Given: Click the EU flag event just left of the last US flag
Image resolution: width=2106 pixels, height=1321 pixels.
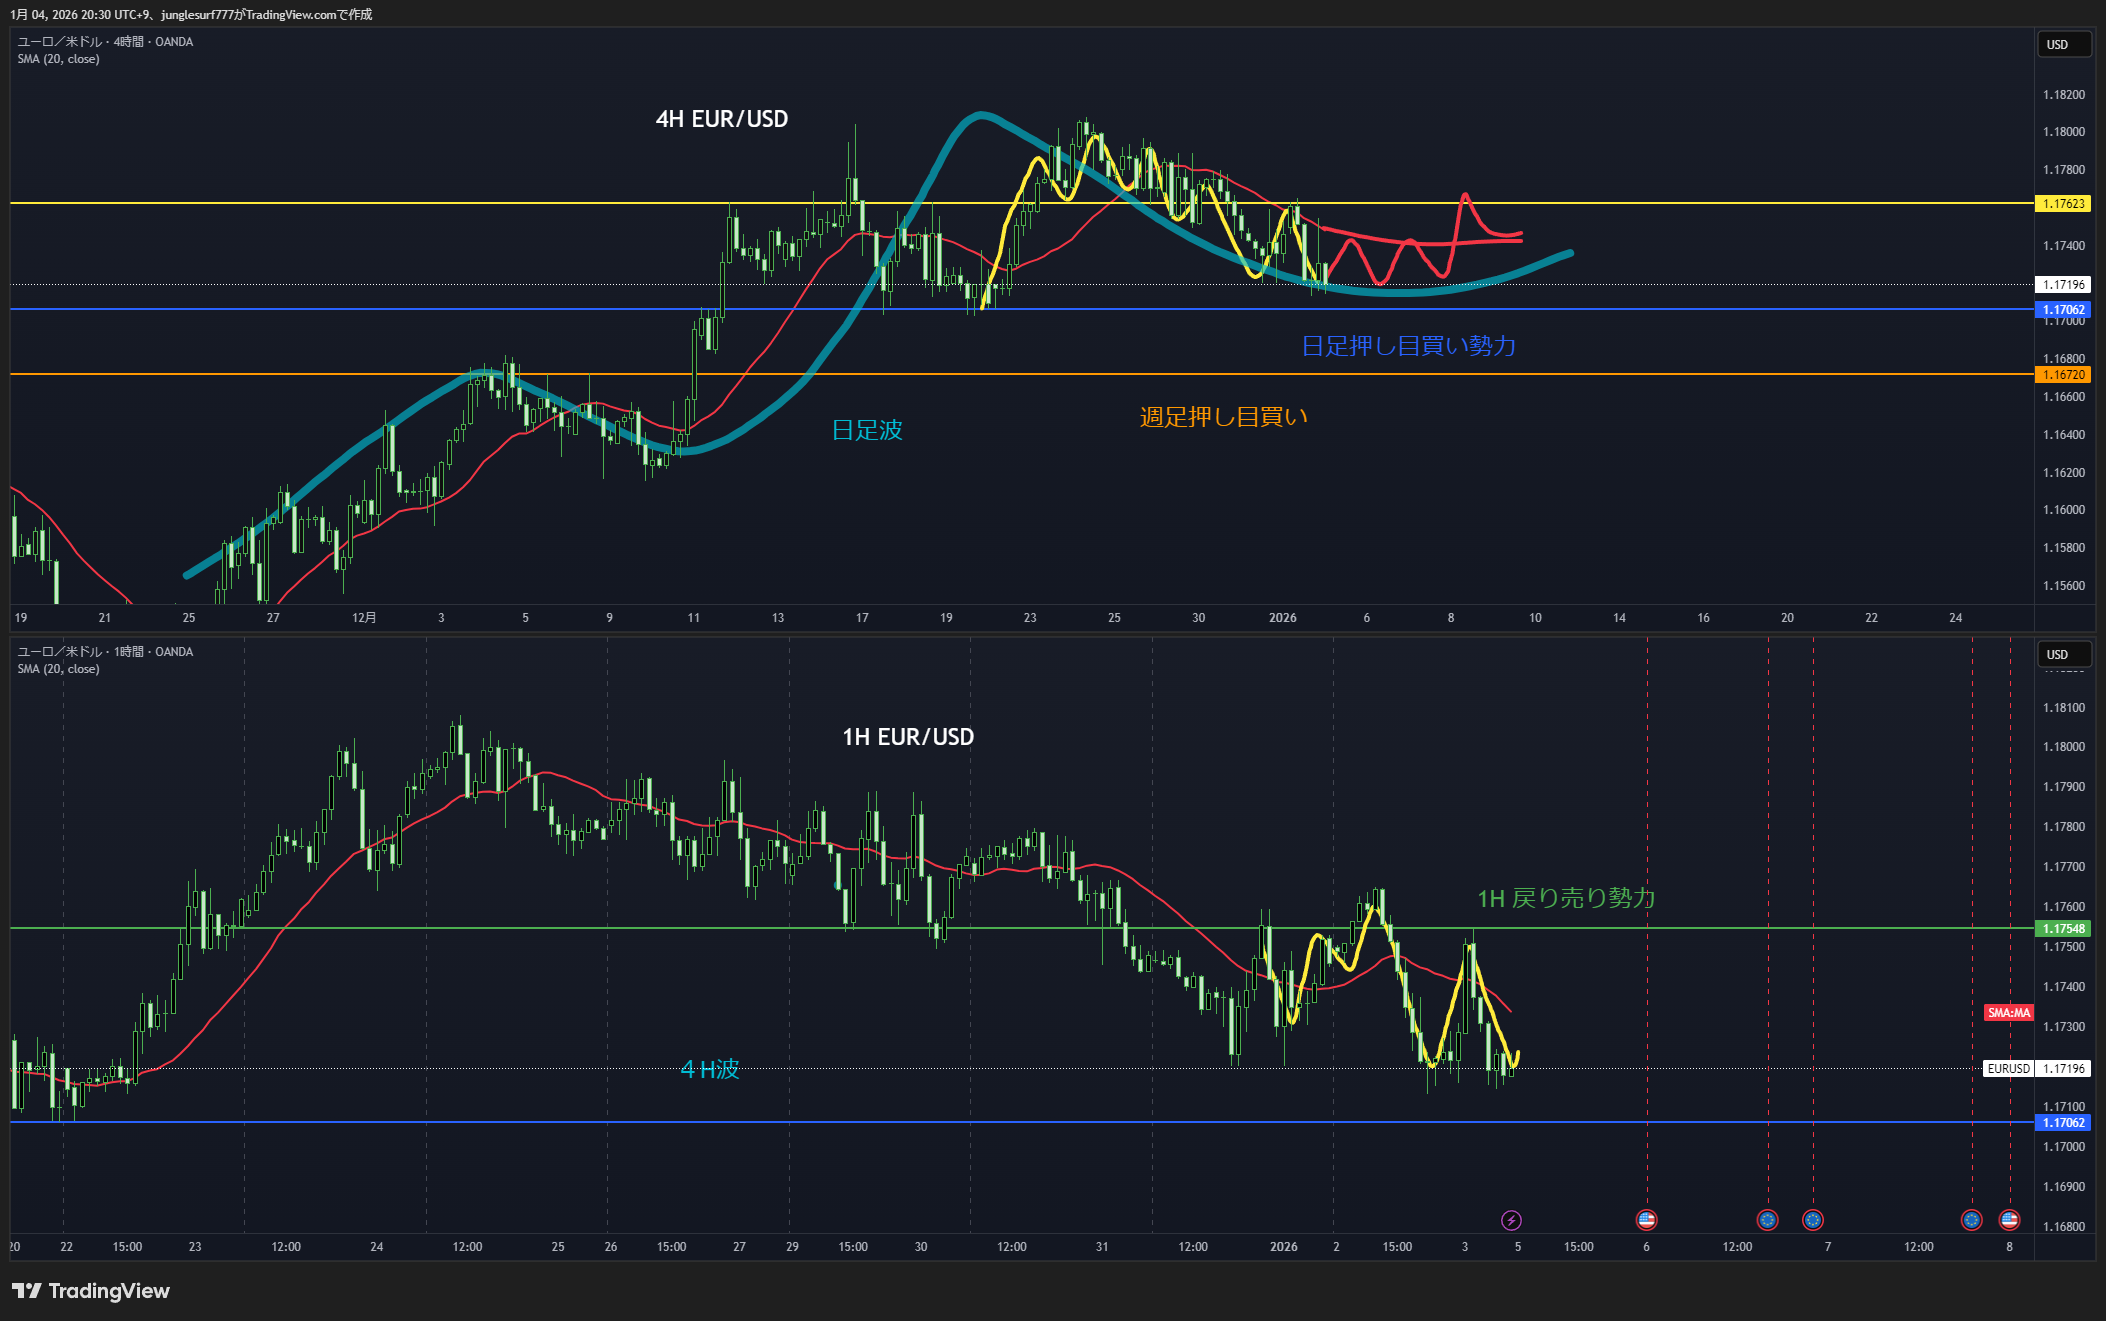Looking at the screenshot, I should coord(1971,1220).
